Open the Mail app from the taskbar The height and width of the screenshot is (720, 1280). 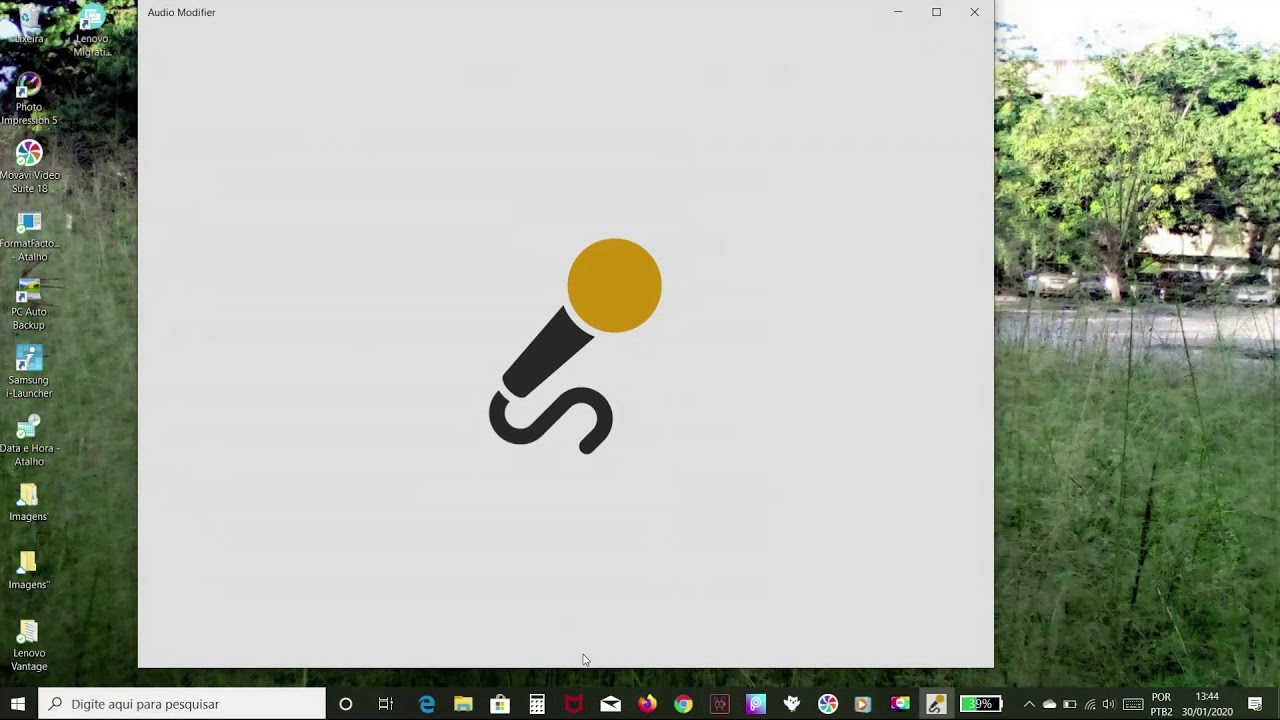pyautogui.click(x=610, y=704)
